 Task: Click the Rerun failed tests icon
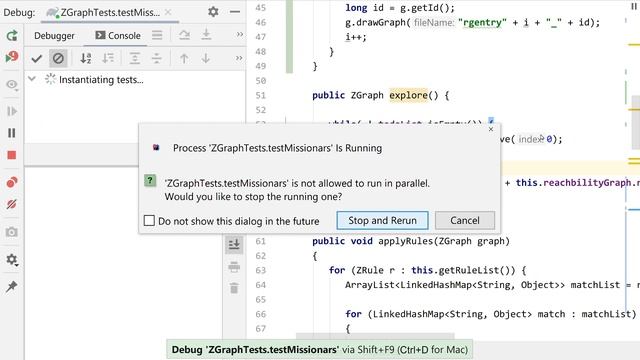click(x=11, y=57)
